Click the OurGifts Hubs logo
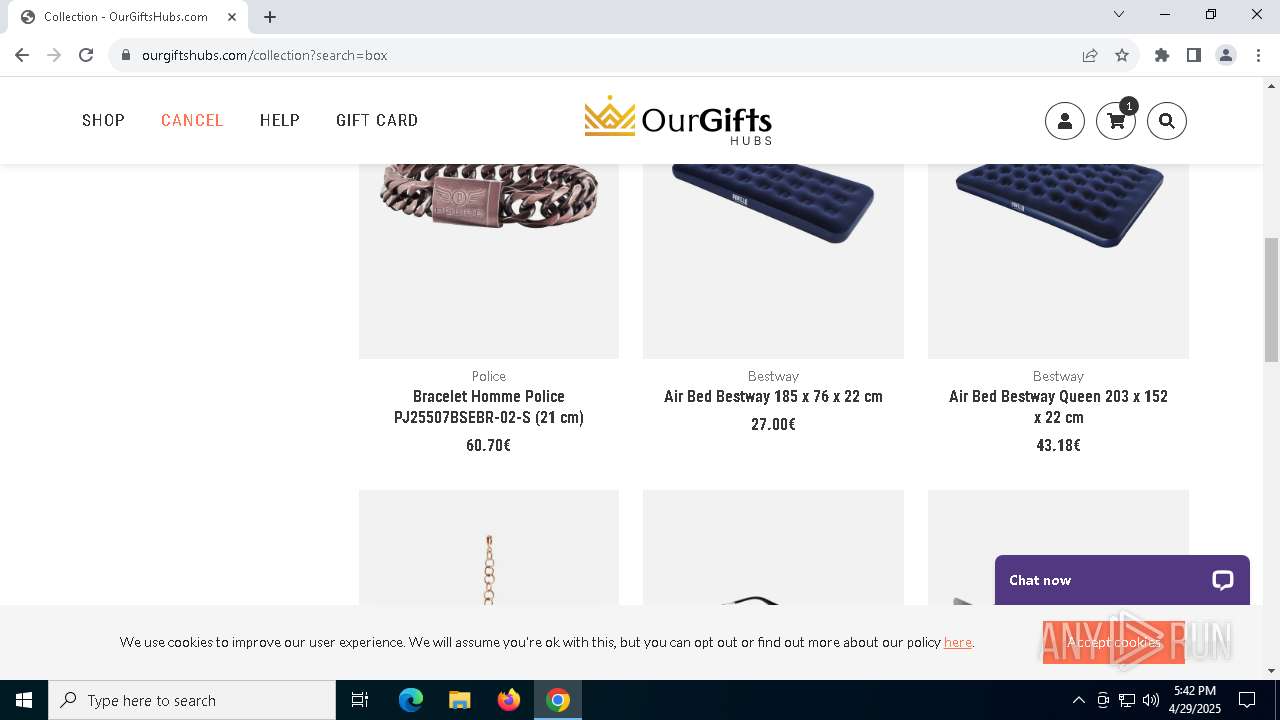 tap(678, 121)
